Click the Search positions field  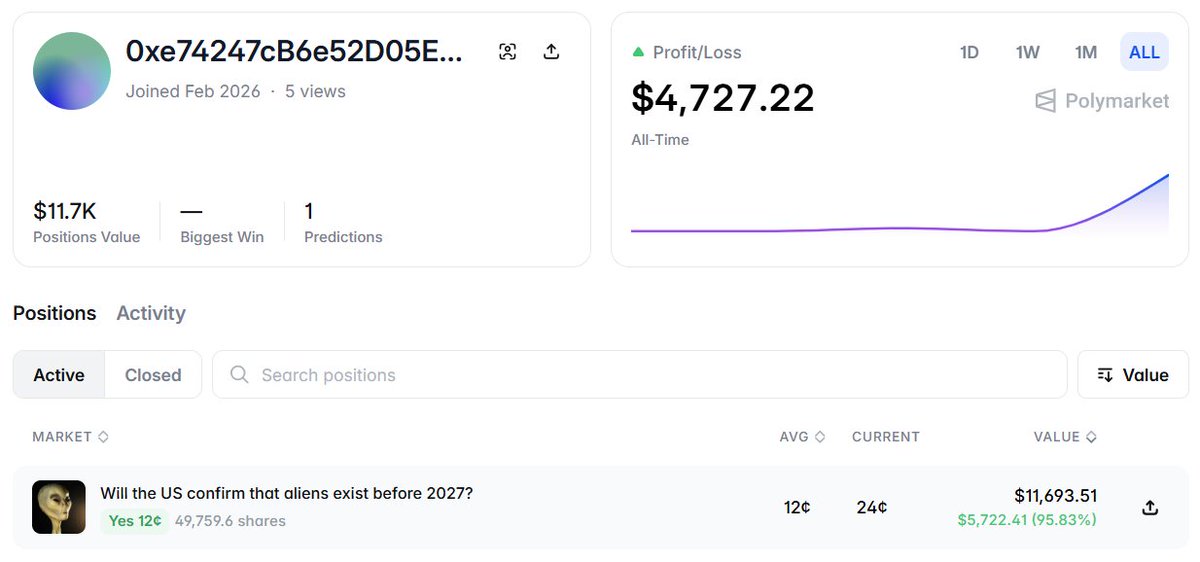pos(640,375)
